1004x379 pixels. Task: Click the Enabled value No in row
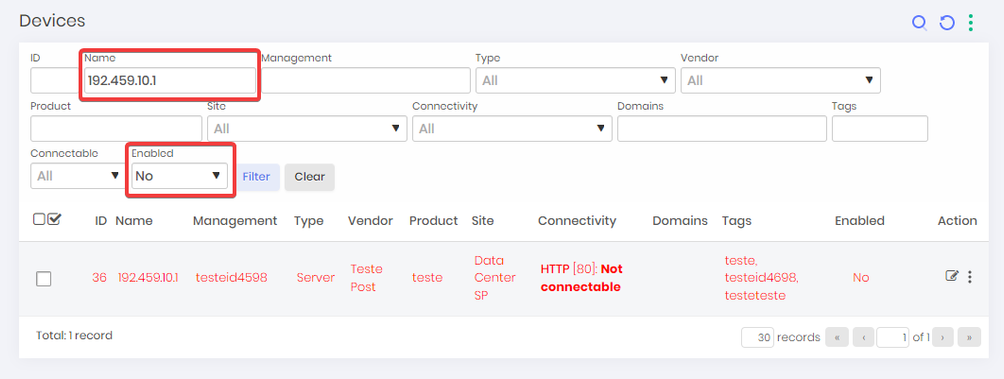pos(861,277)
